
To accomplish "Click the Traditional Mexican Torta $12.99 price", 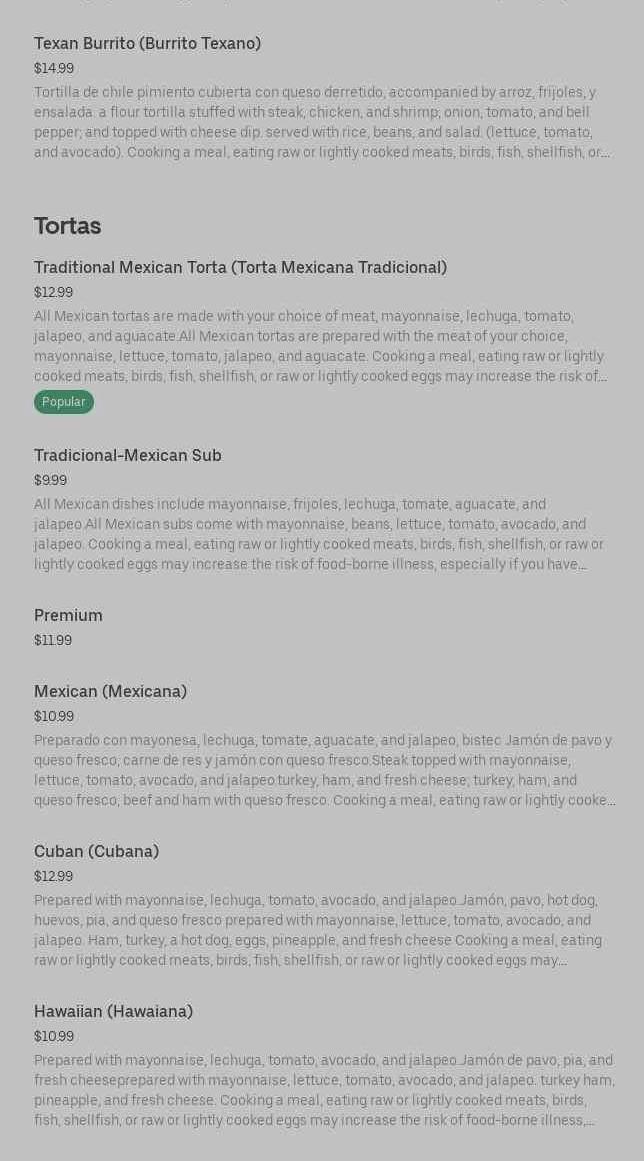I will (53, 292).
